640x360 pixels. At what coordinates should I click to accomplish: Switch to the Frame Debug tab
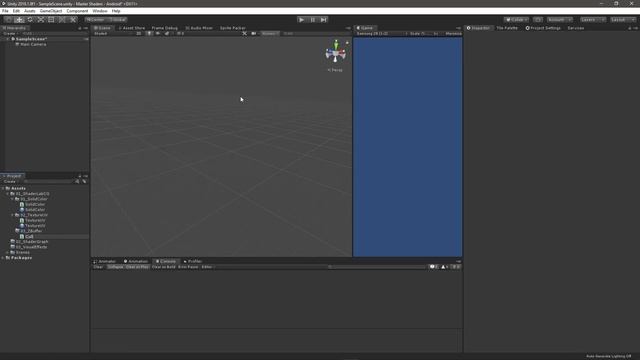(x=164, y=28)
